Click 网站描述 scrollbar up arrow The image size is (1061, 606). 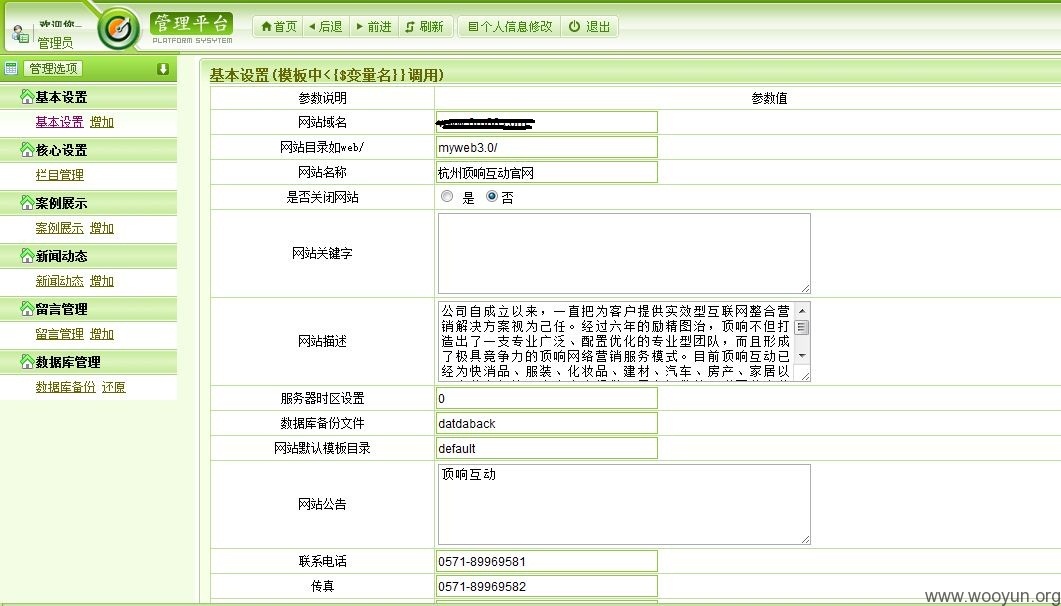(802, 310)
